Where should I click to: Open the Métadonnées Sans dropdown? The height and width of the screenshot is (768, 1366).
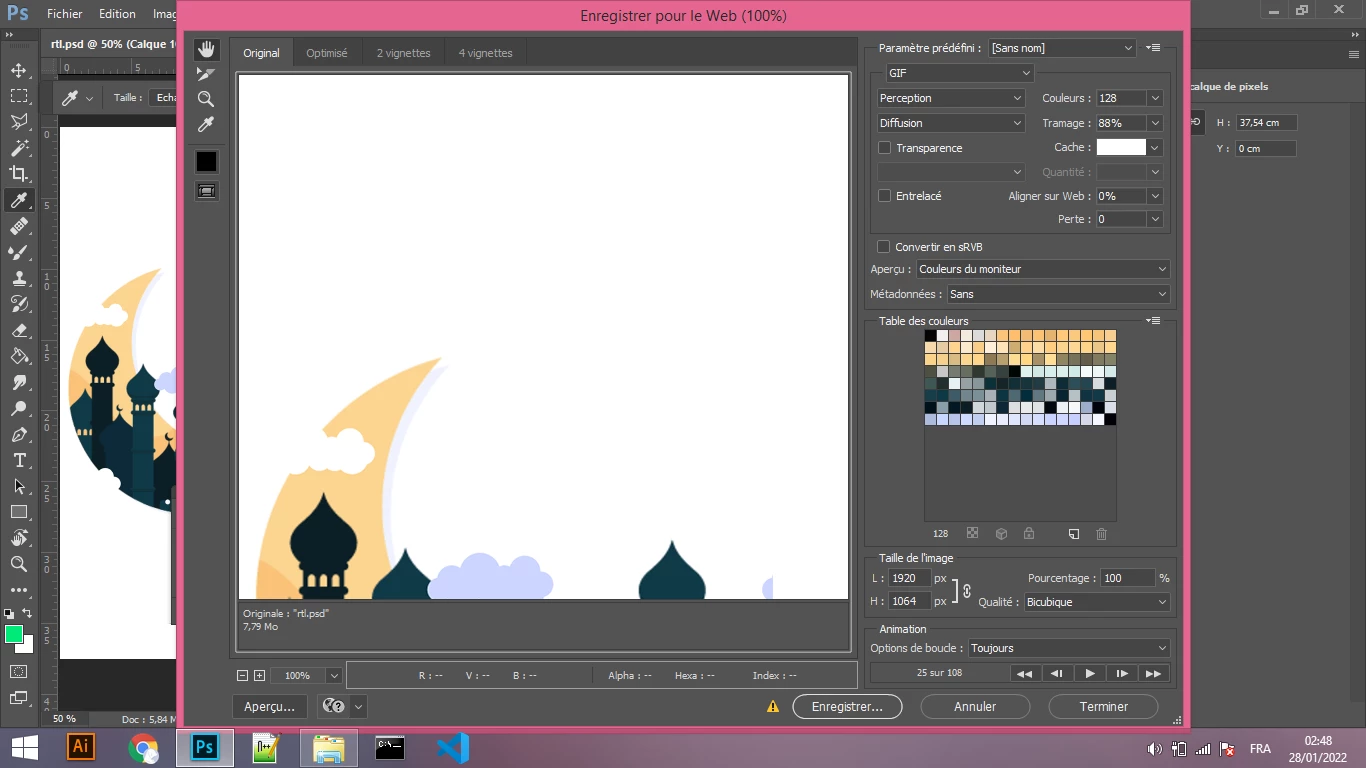tap(1058, 294)
